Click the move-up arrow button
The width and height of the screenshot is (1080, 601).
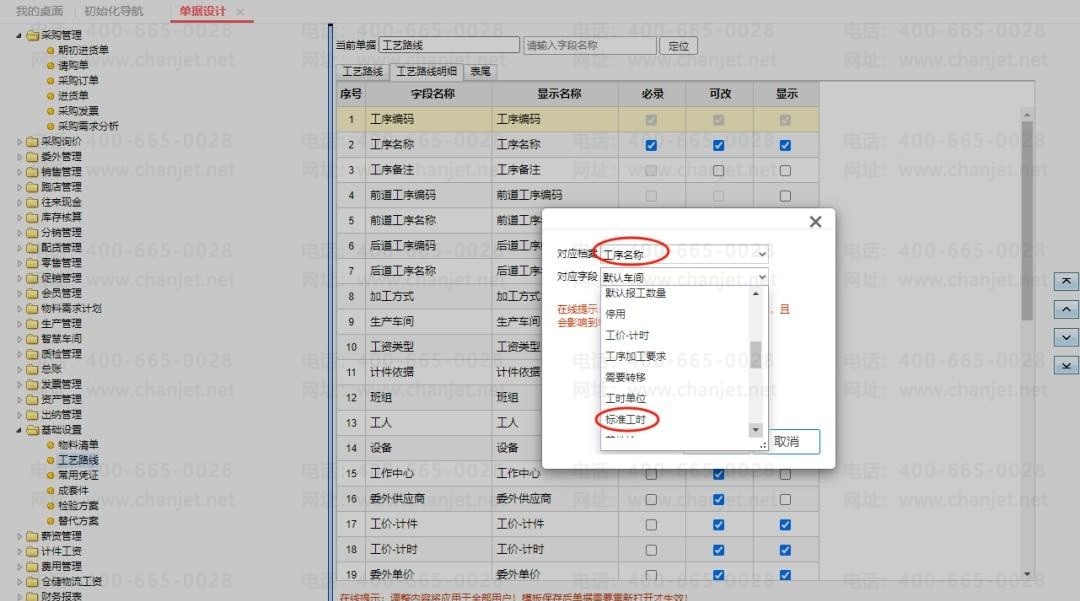(x=1066, y=309)
